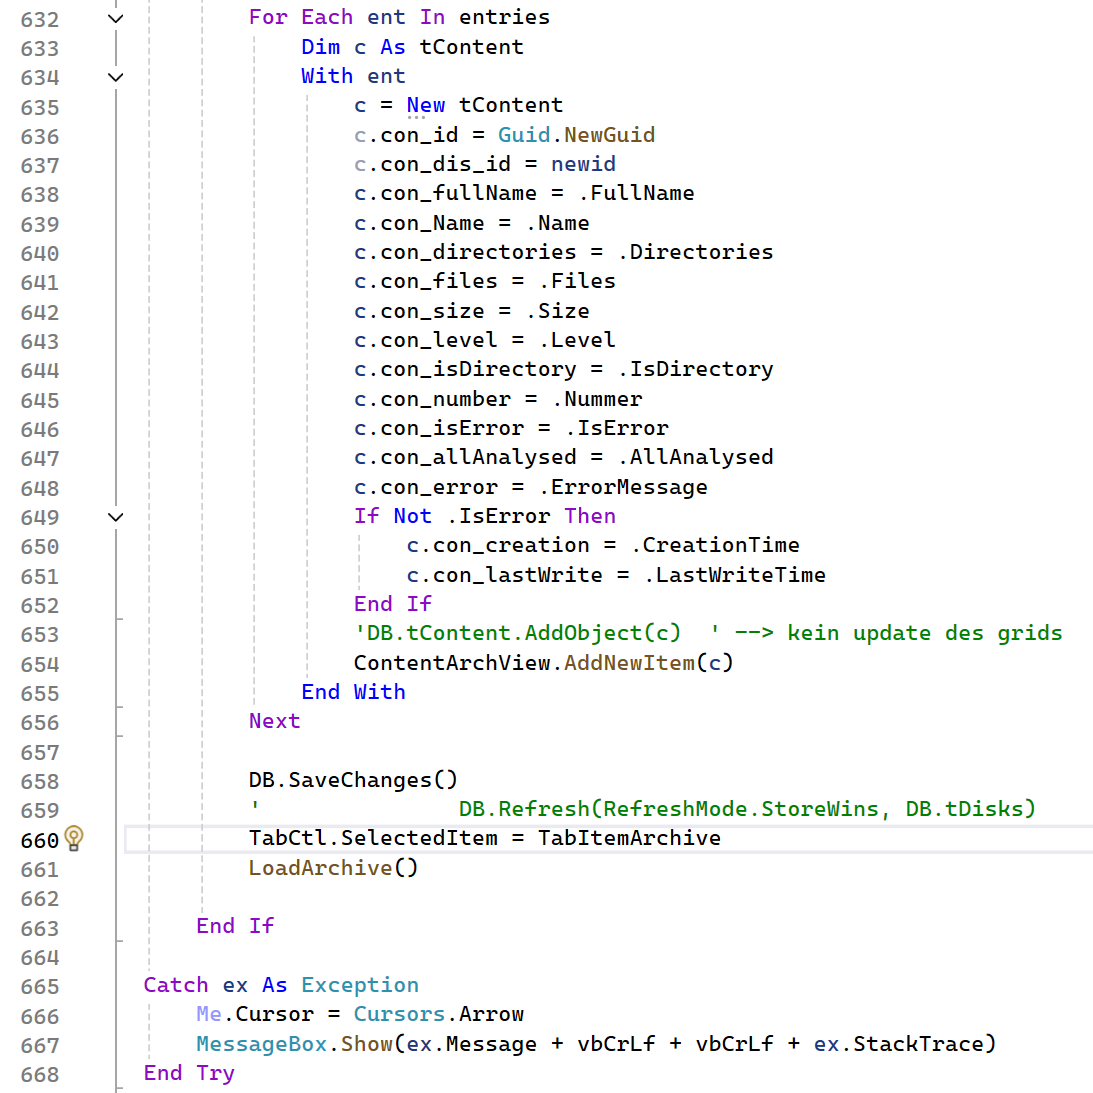This screenshot has height=1093, width=1093.
Task: Click 'entries' in the For Each statement
Action: tap(505, 17)
